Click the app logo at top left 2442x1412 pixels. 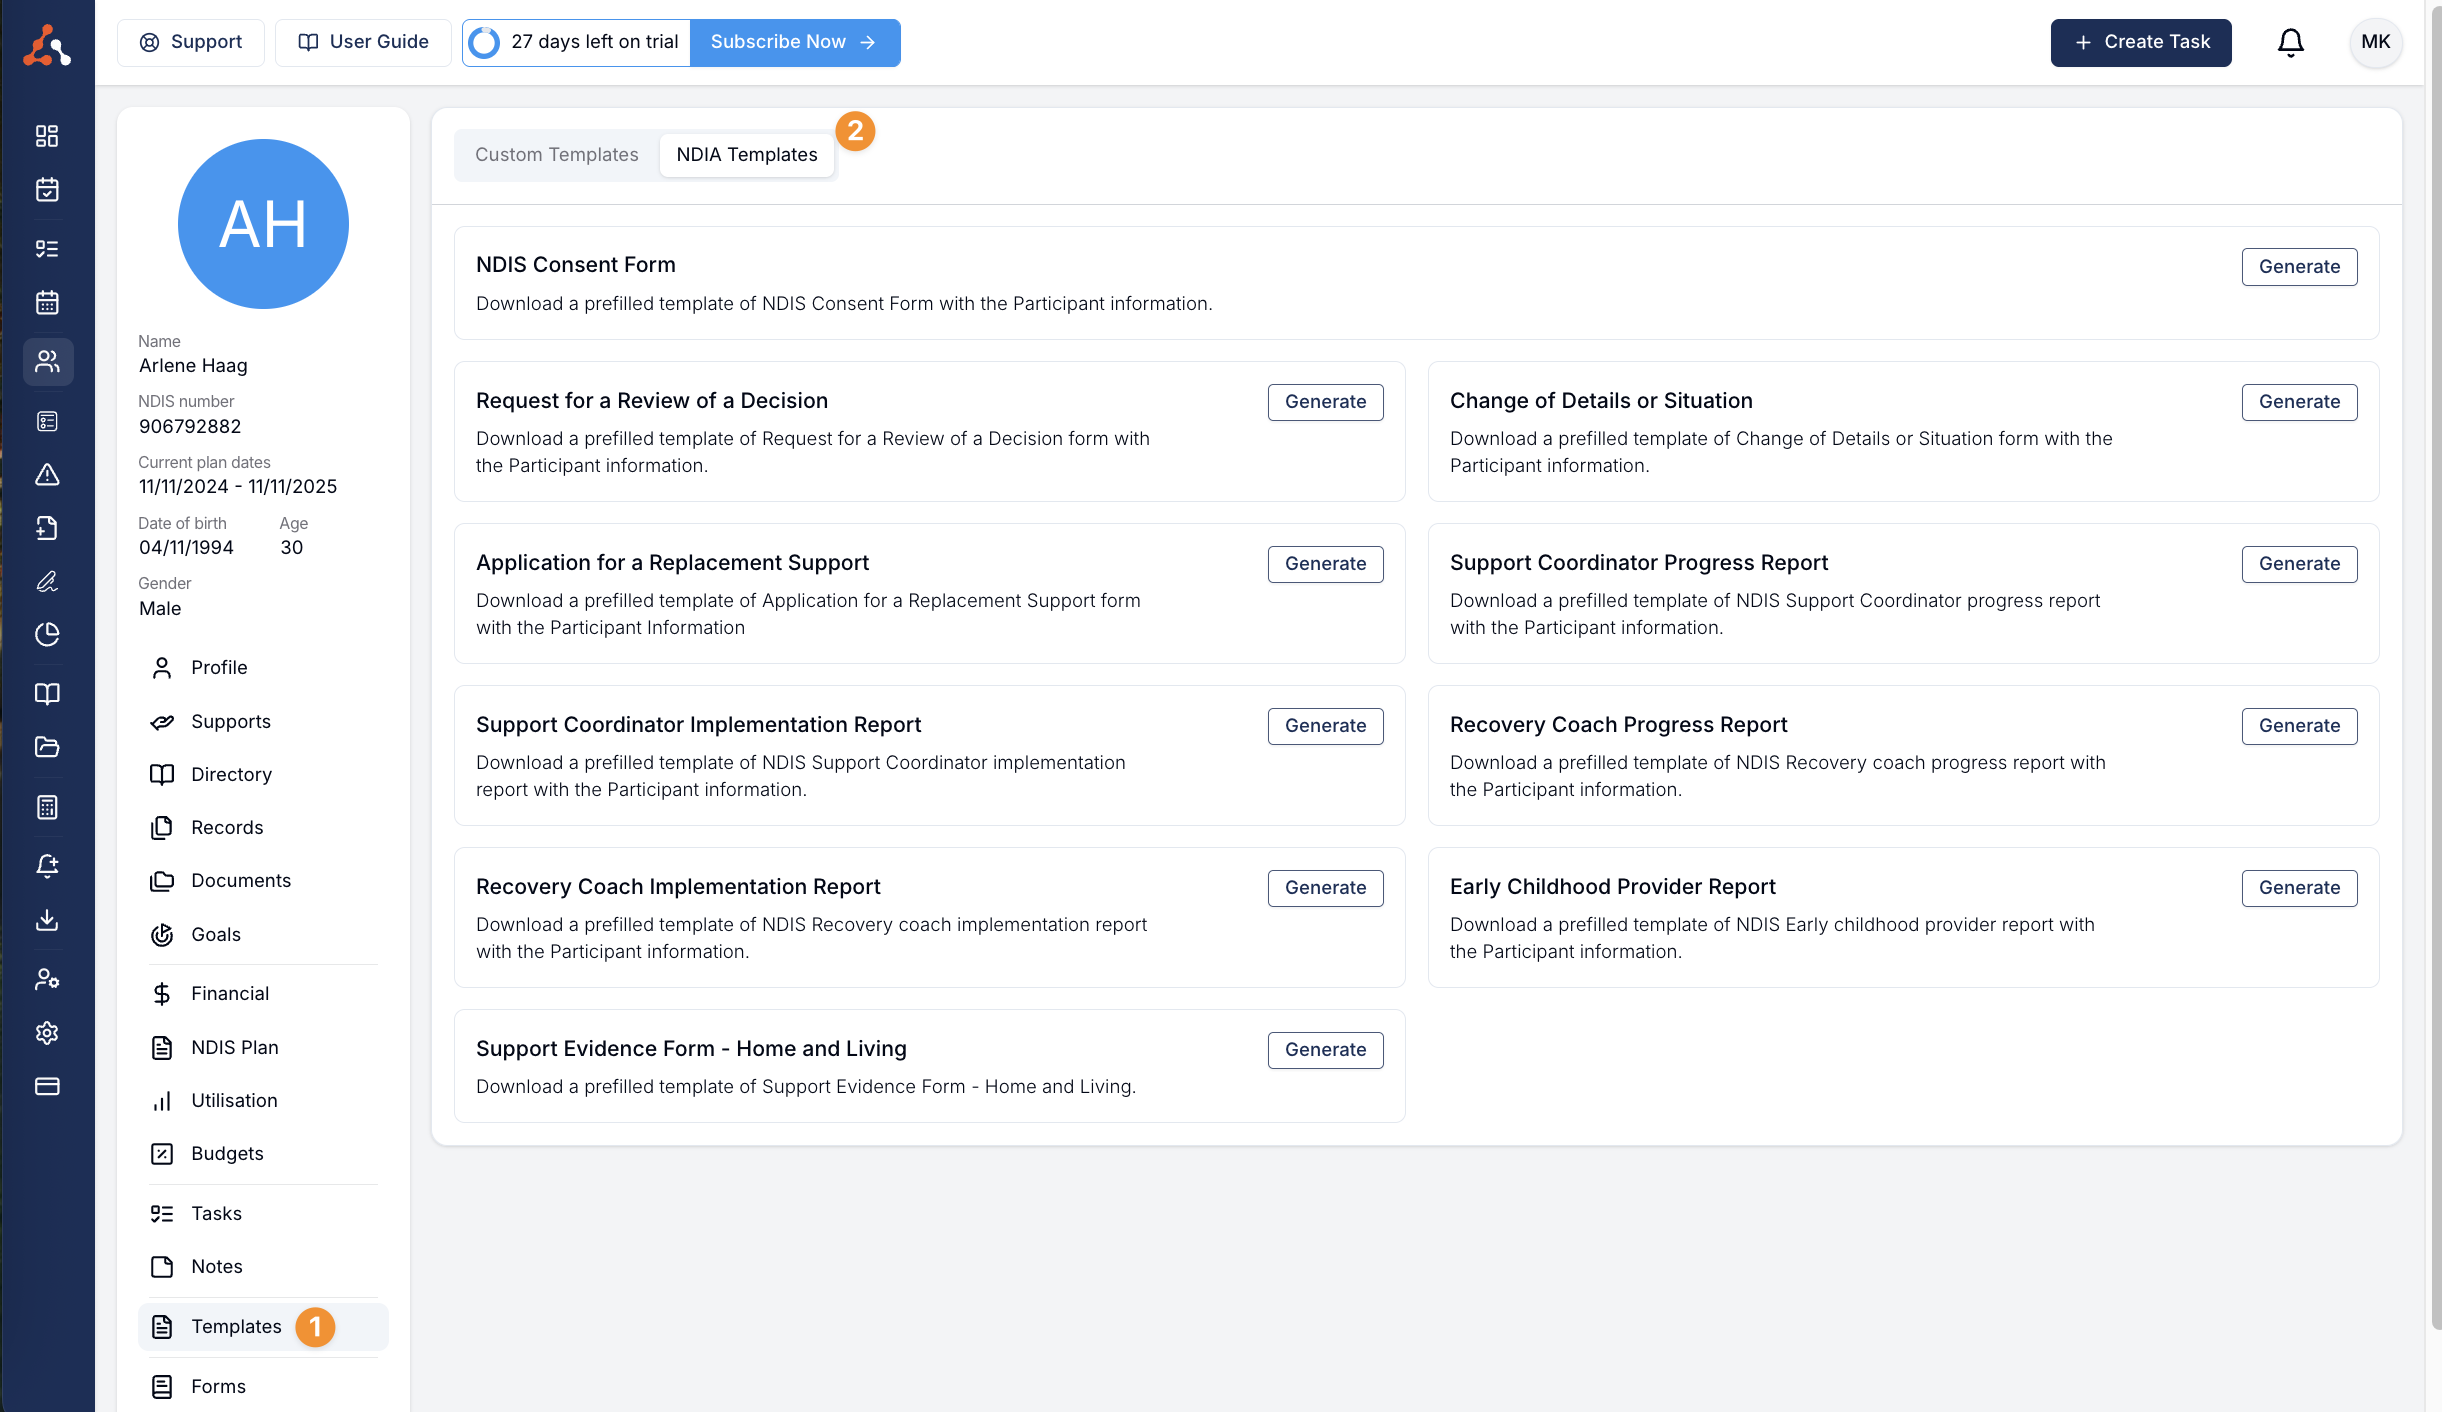[47, 45]
